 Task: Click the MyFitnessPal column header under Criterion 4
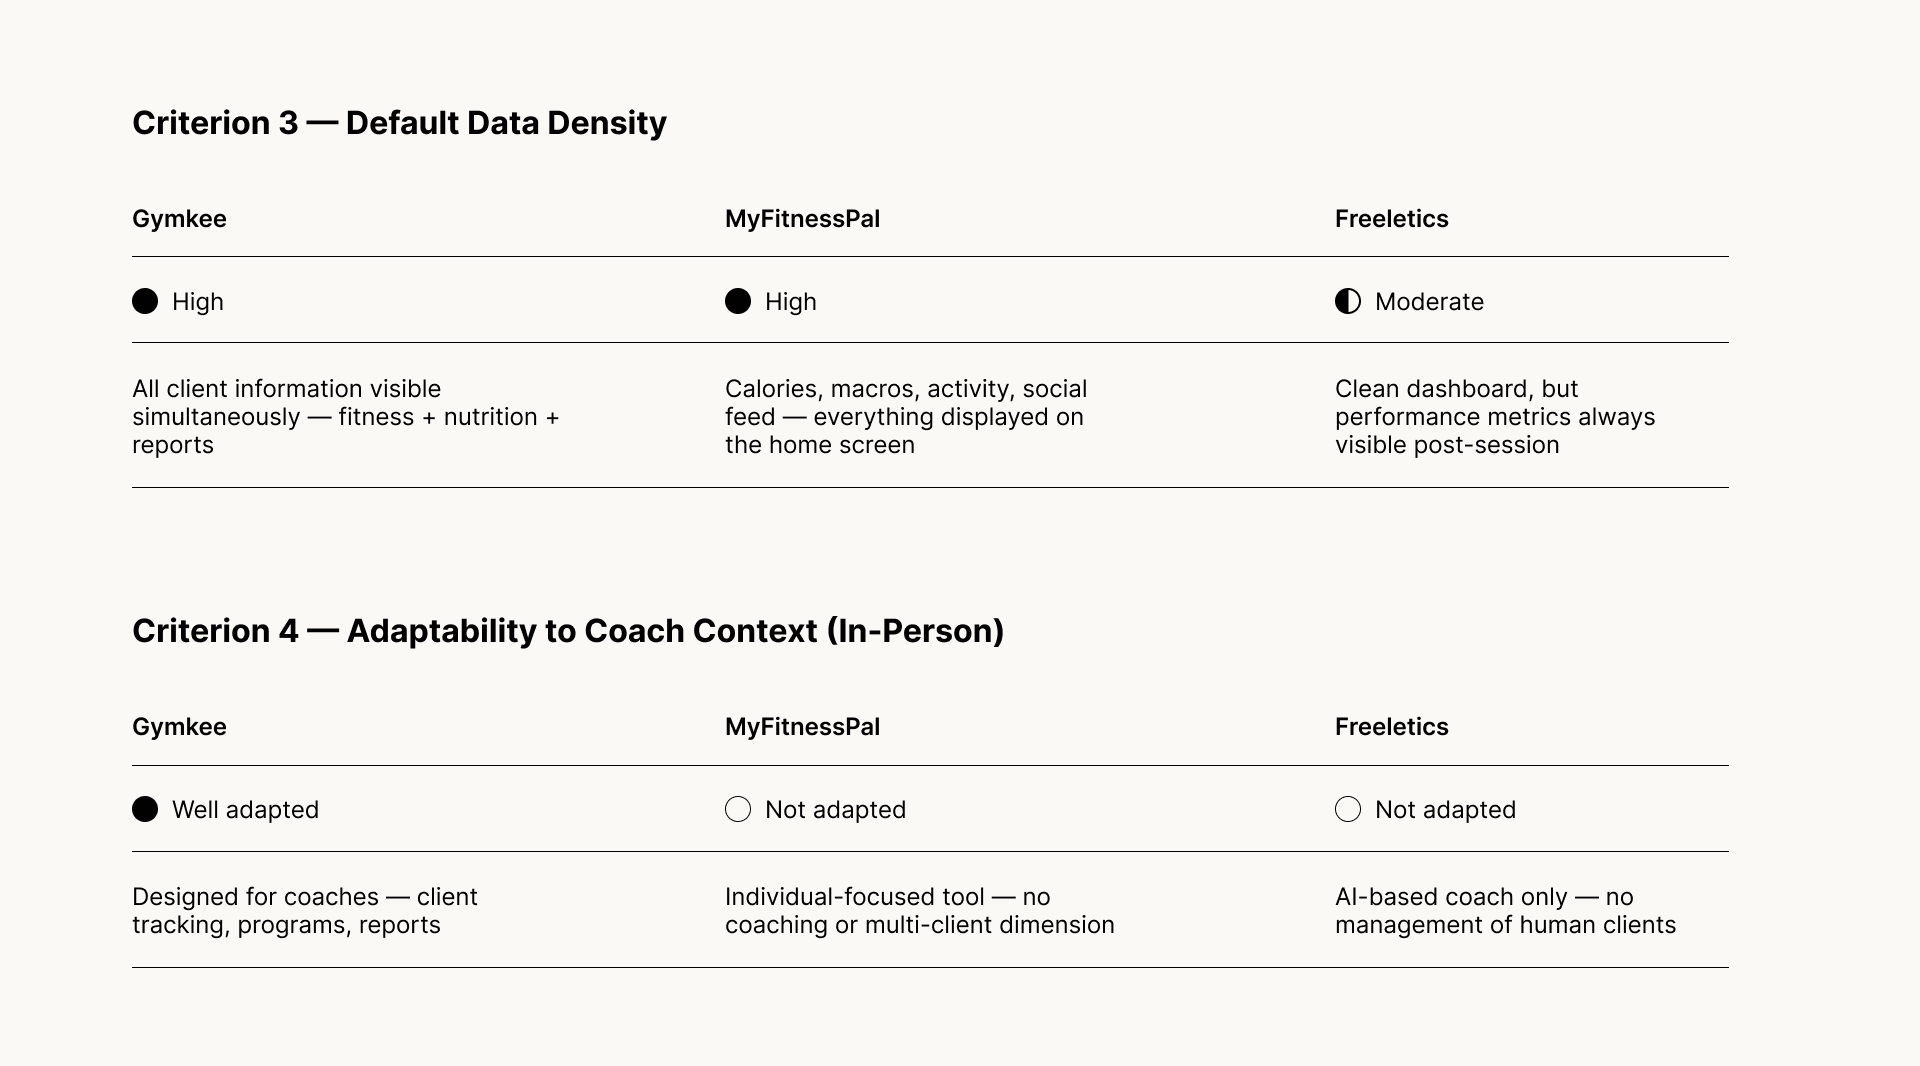tap(802, 727)
